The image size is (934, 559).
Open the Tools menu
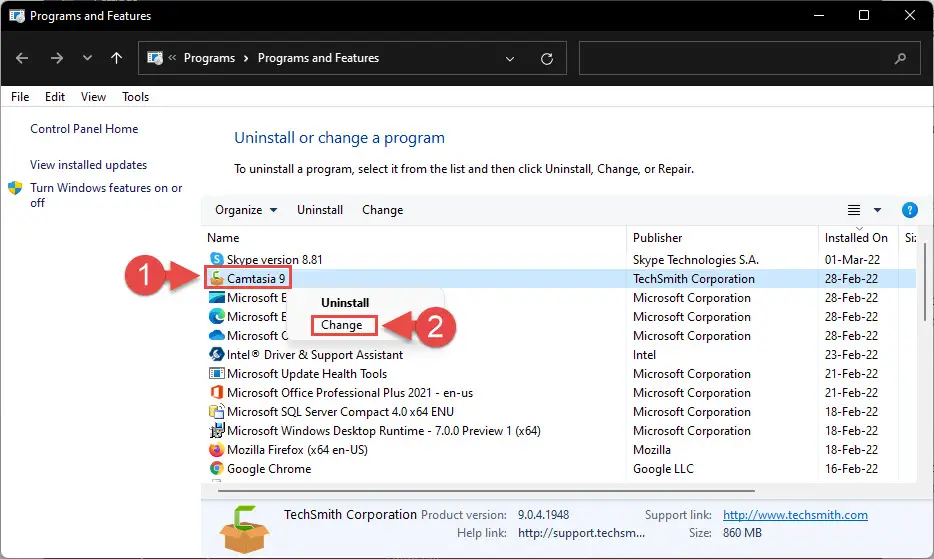(x=135, y=97)
